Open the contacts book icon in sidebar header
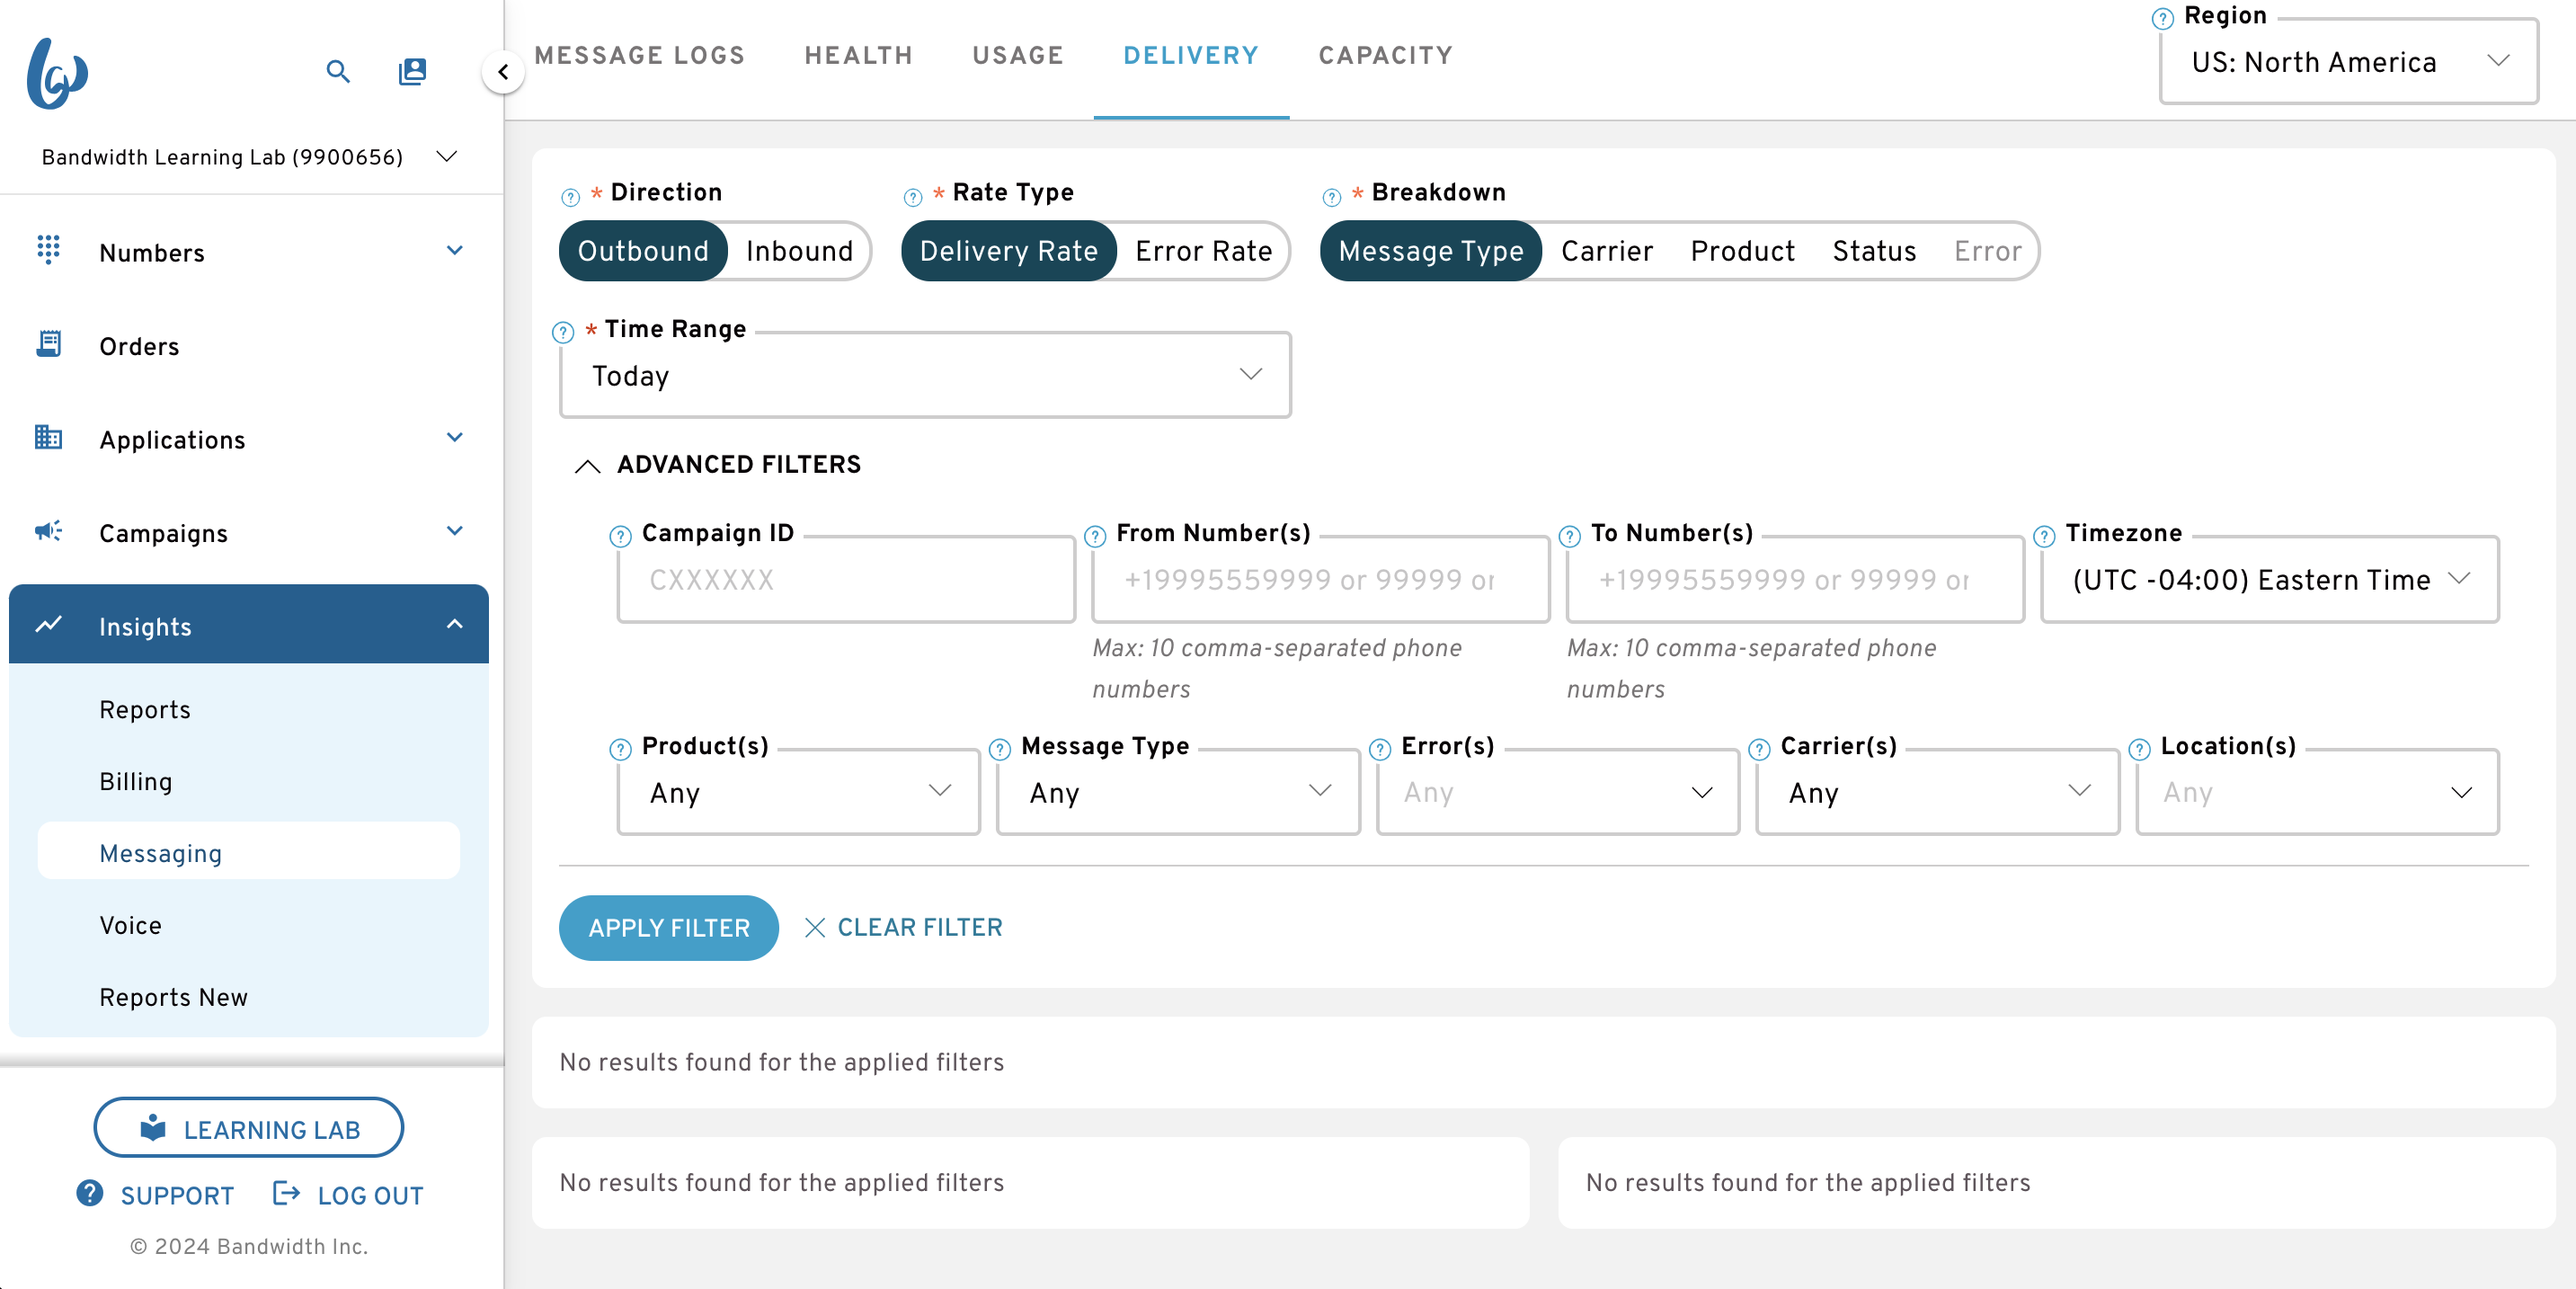This screenshot has width=2576, height=1289. pyautogui.click(x=412, y=71)
